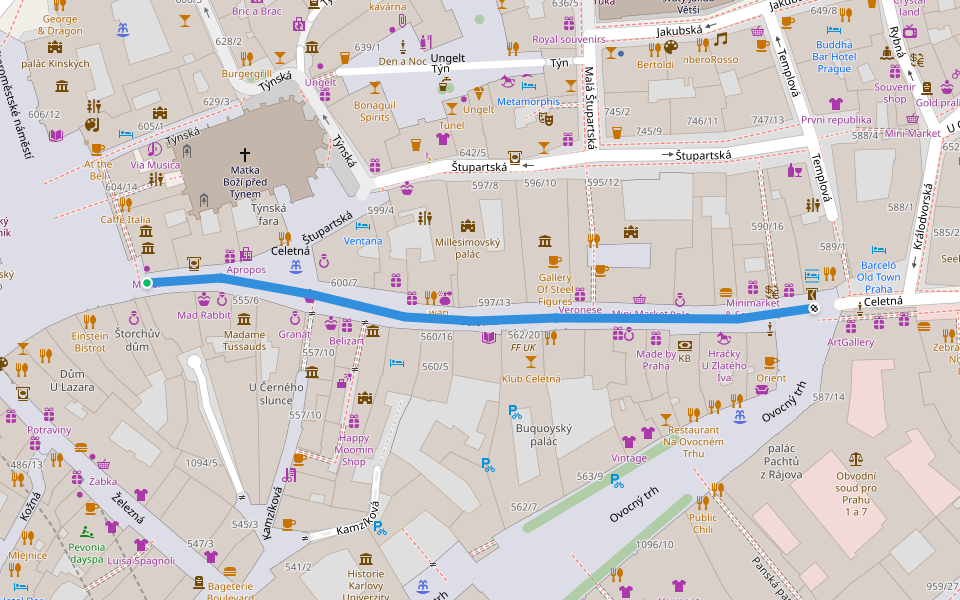Click the music note icon near Jakubská
The height and width of the screenshot is (600, 960).
click(x=720, y=39)
